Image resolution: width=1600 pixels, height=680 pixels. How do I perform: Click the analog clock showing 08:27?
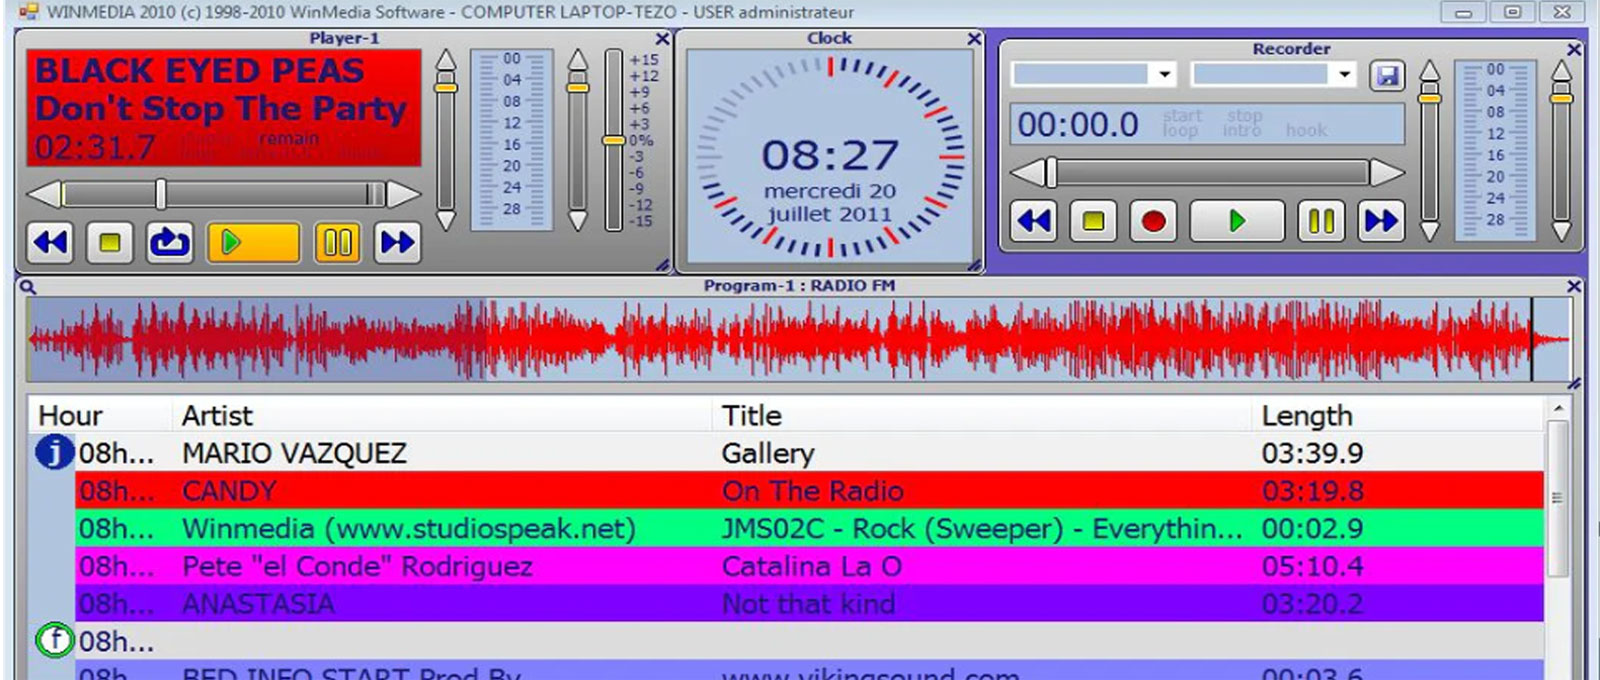coord(829,158)
